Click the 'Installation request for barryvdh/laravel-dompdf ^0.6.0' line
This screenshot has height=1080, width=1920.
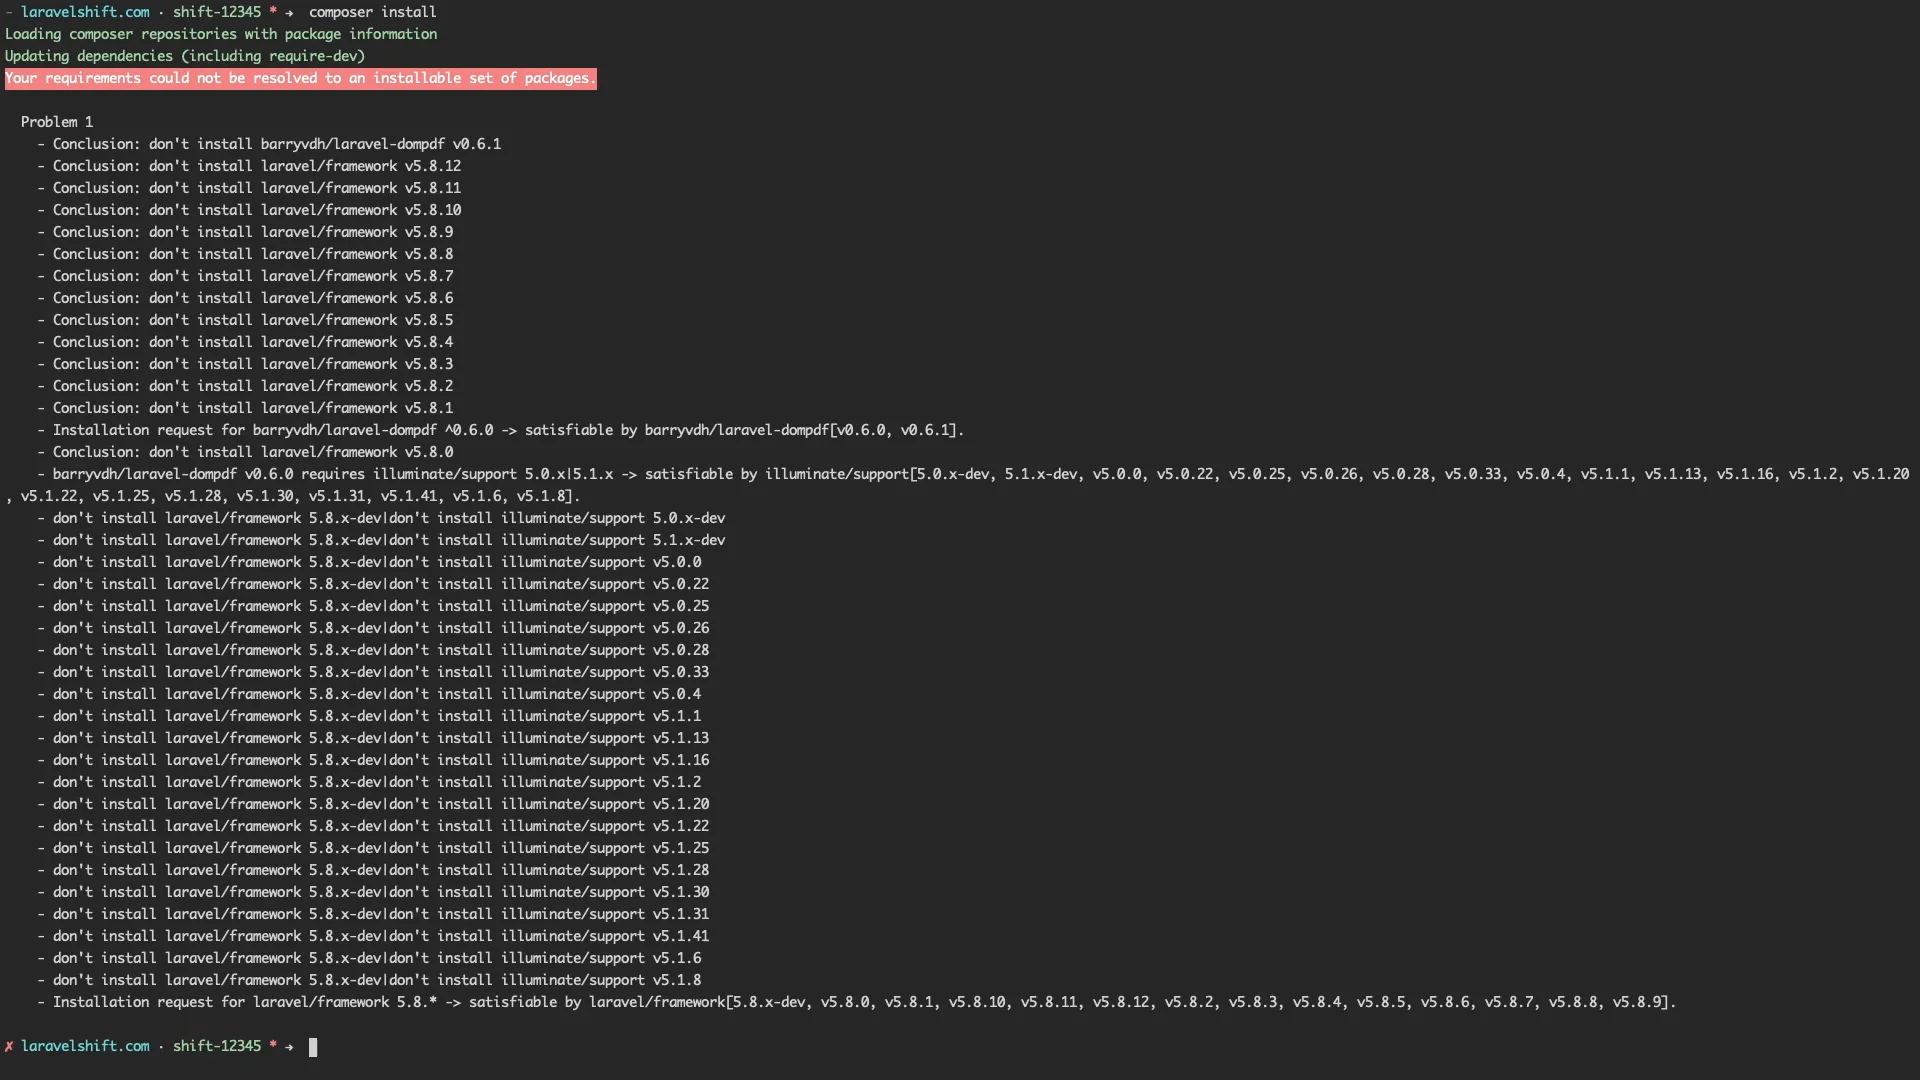pyautogui.click(x=508, y=430)
